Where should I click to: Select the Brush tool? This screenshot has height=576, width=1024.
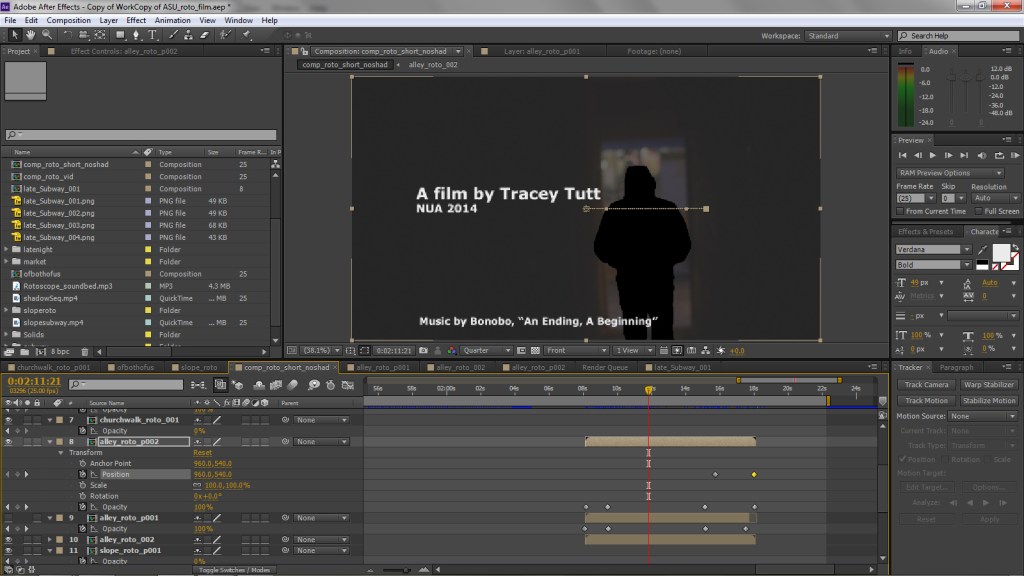click(172, 36)
